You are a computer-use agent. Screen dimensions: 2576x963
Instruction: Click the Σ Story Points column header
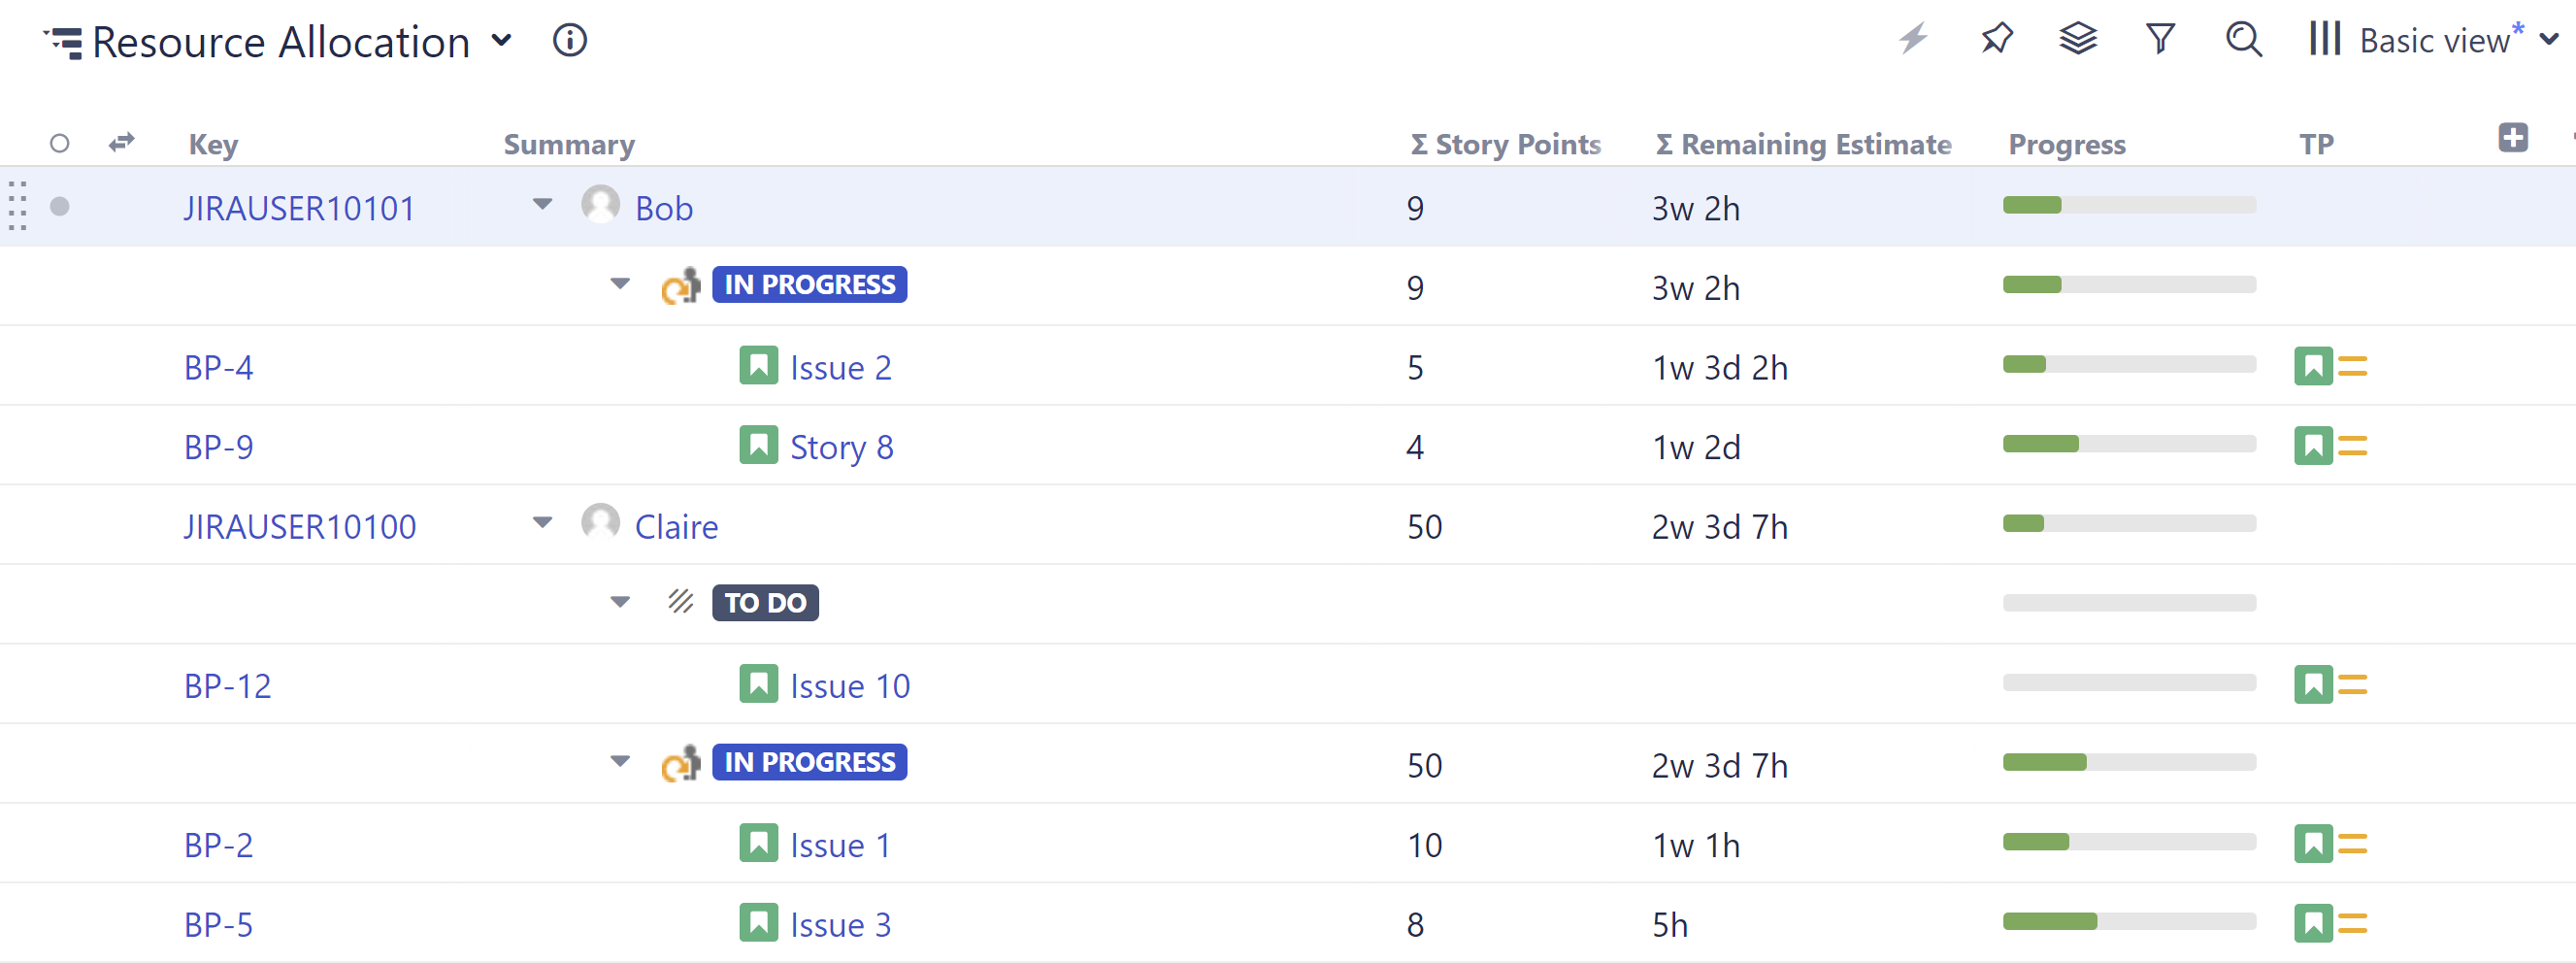[x=1505, y=145]
